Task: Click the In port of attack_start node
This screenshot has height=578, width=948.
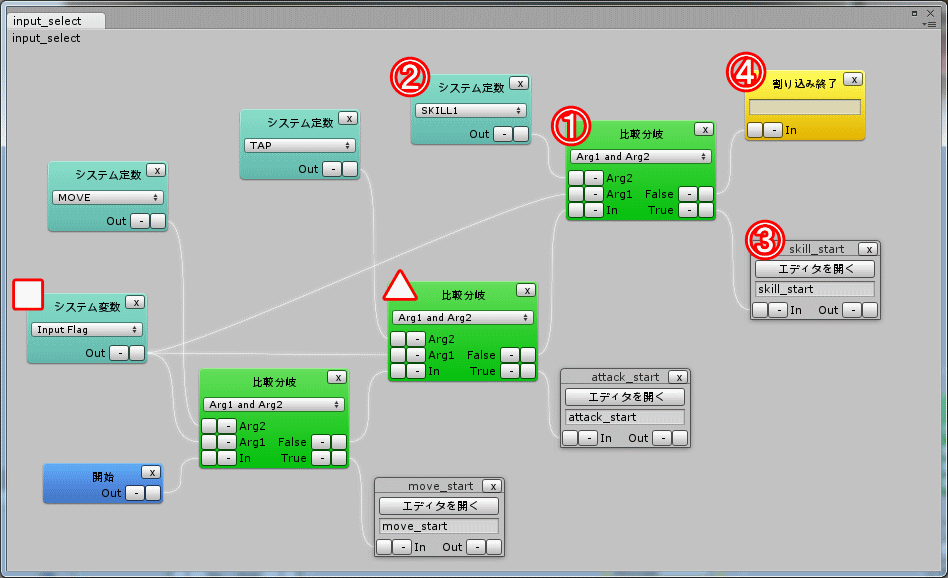Action: 570,438
